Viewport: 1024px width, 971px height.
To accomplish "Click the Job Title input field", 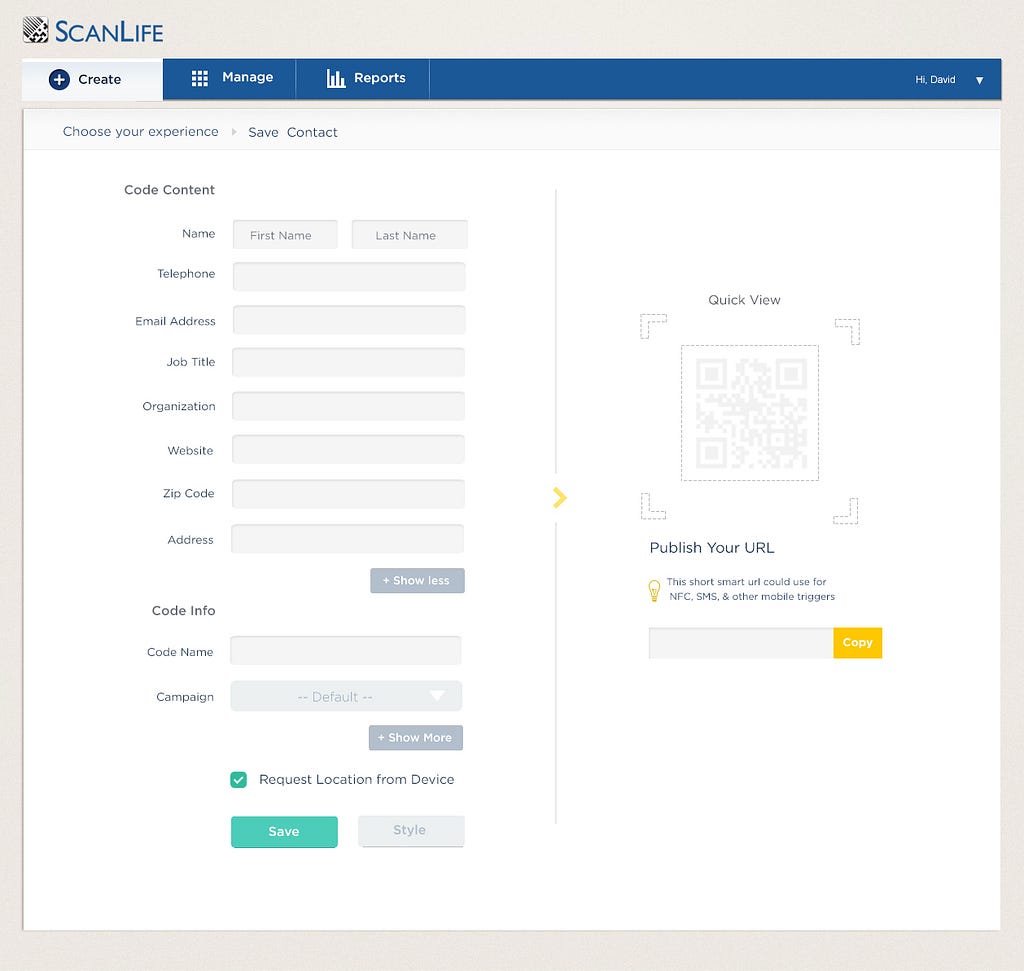I will click(x=348, y=362).
